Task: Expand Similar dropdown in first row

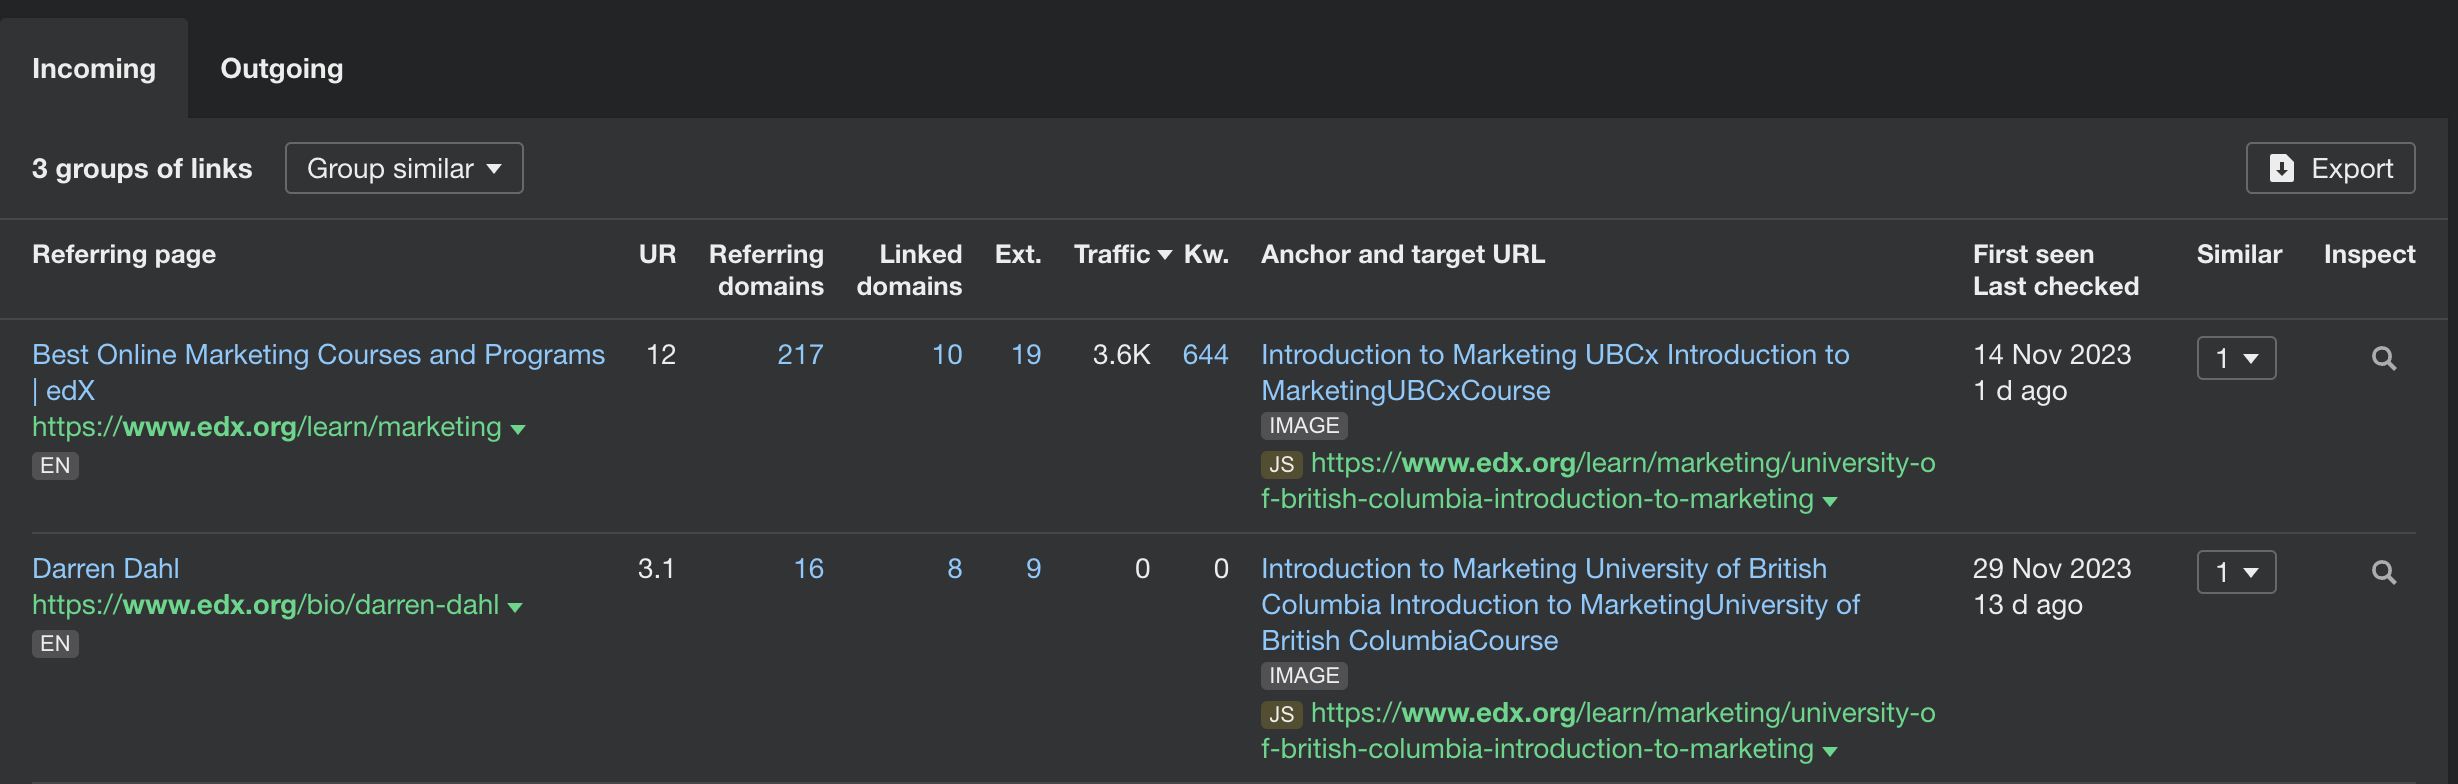Action: [x=2236, y=358]
